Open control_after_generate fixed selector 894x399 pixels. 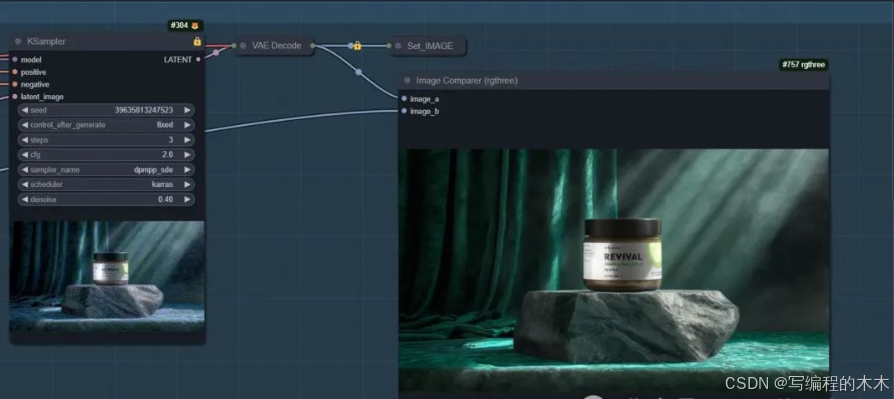pos(106,125)
